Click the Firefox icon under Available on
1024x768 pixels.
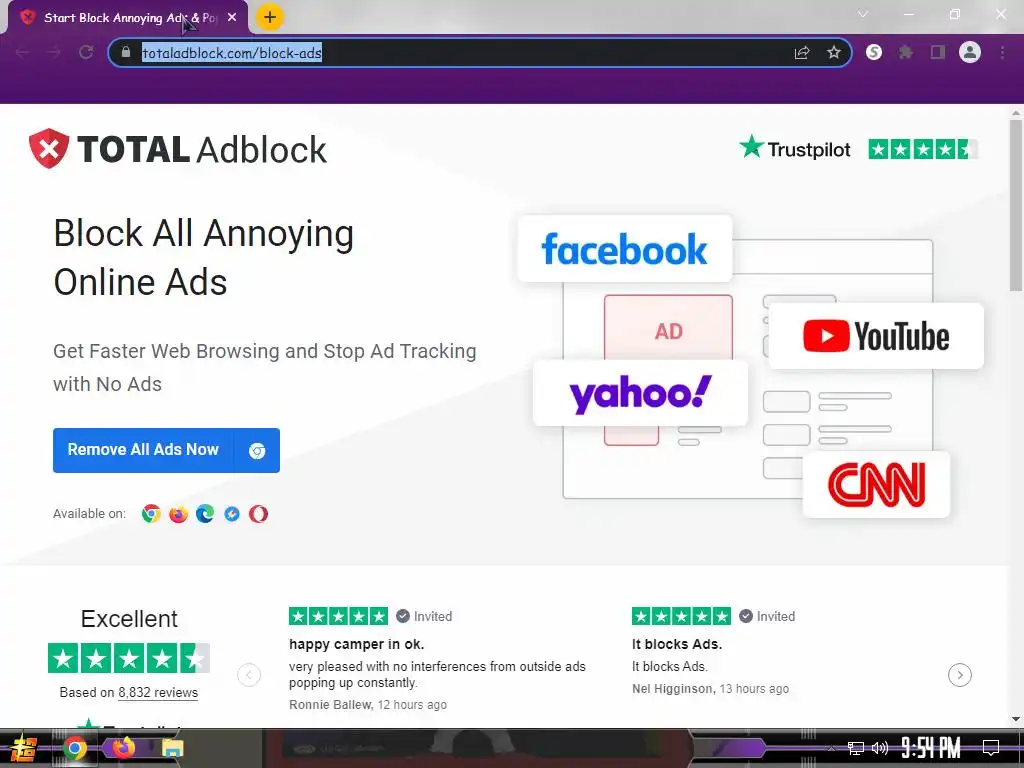(178, 514)
